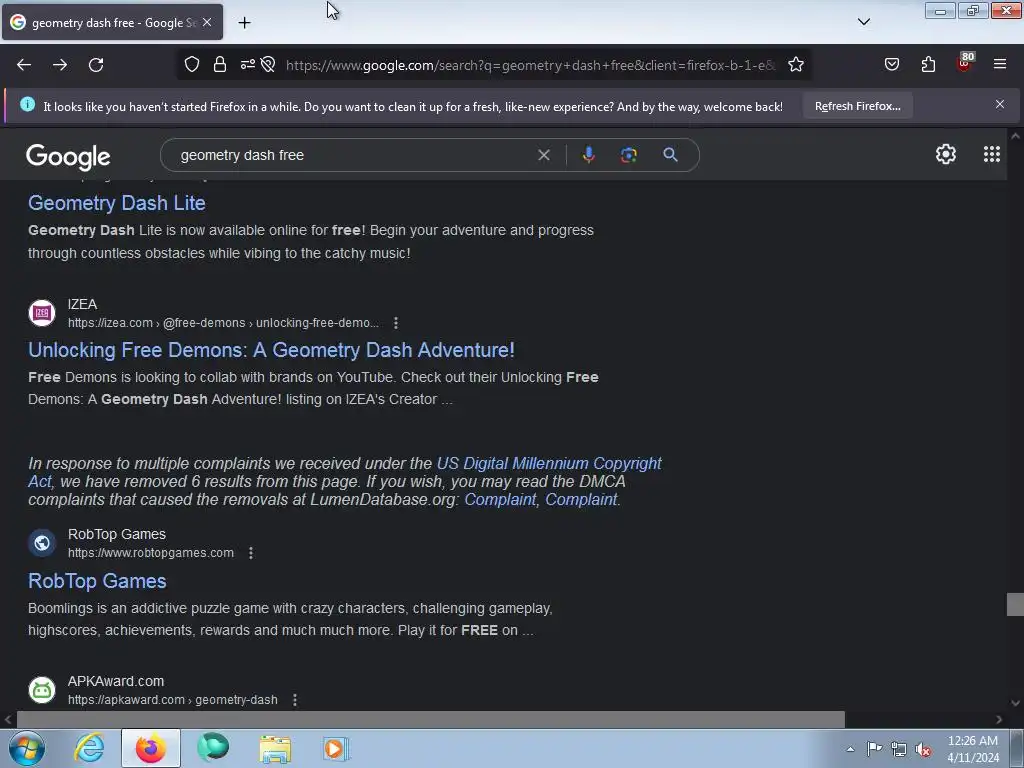The width and height of the screenshot is (1024, 768).
Task: Switch to Firefox taskbar button
Action: tap(151, 748)
